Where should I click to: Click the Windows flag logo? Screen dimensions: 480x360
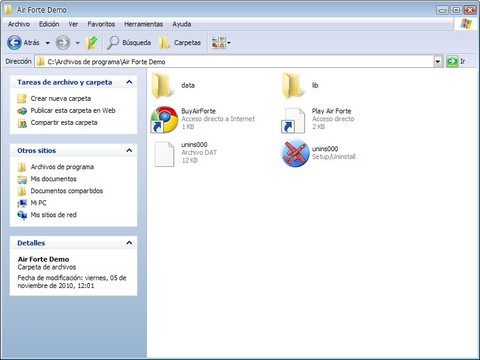466,24
